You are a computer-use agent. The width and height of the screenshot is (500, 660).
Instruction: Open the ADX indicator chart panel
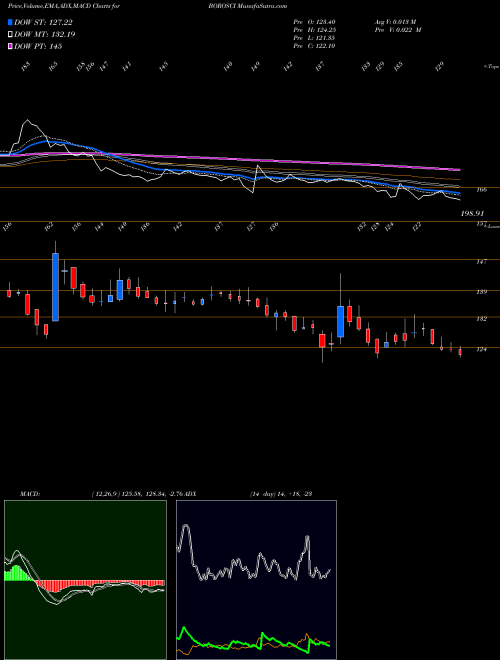[x=256, y=580]
